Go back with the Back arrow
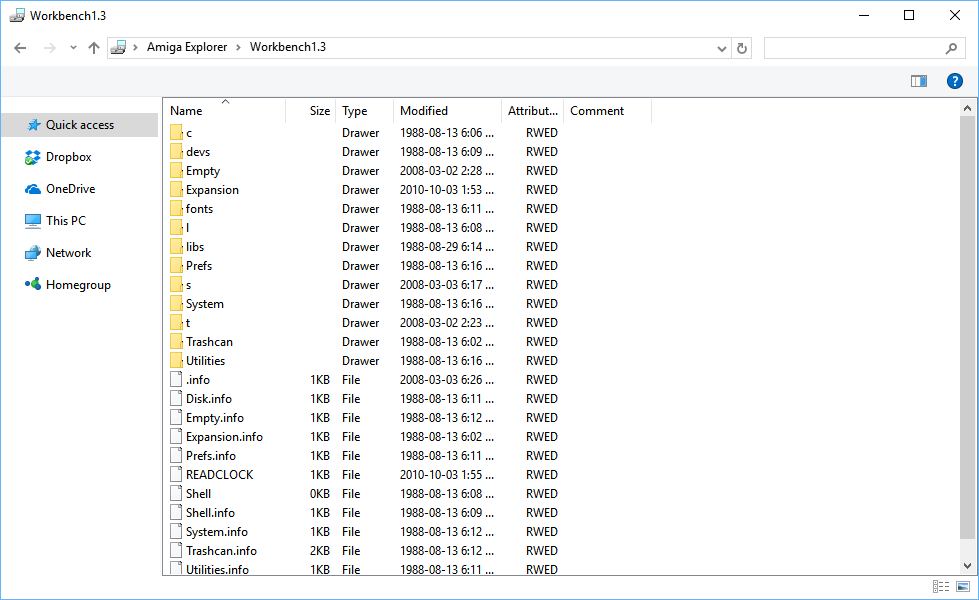Image resolution: width=979 pixels, height=600 pixels. 20,48
